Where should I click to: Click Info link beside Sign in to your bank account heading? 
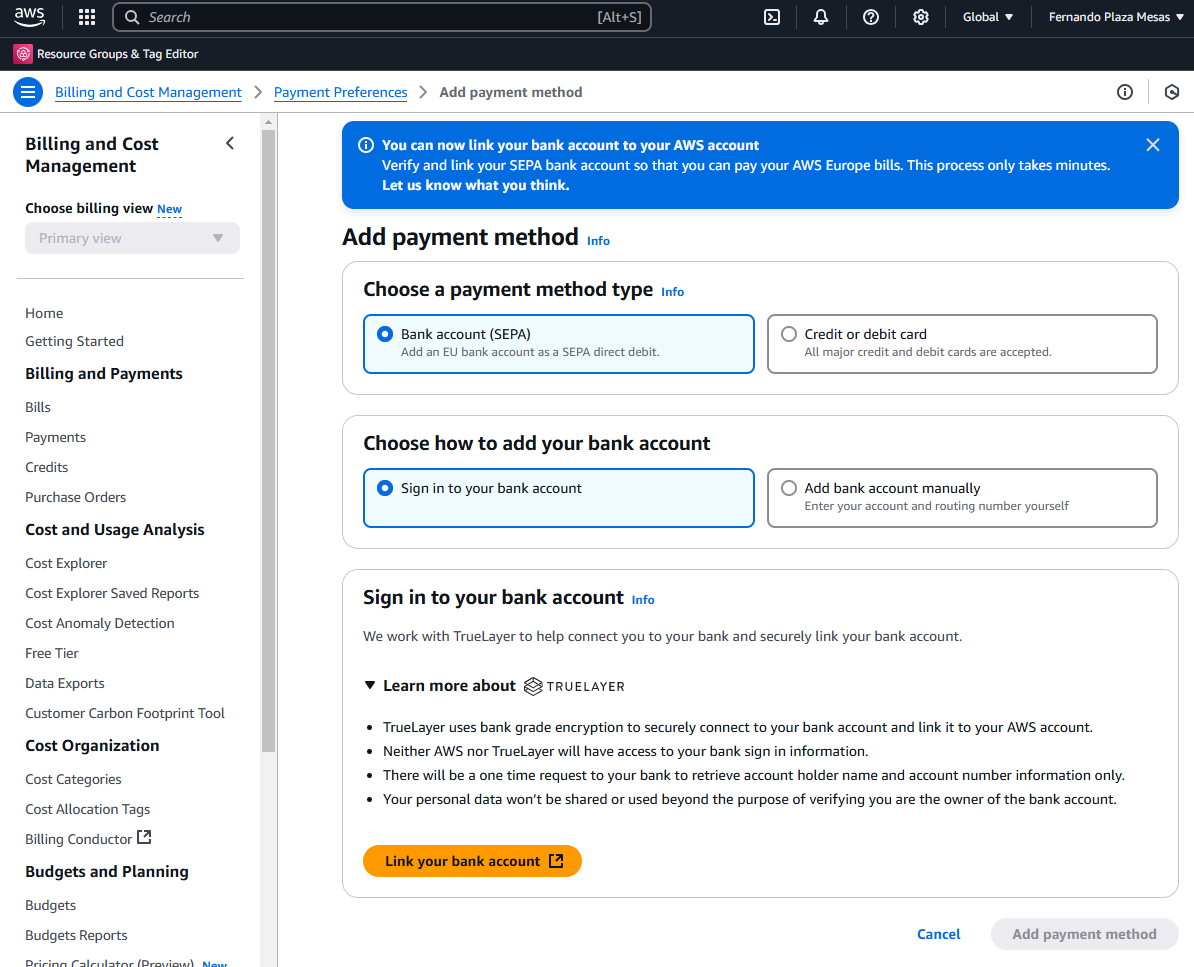[643, 600]
